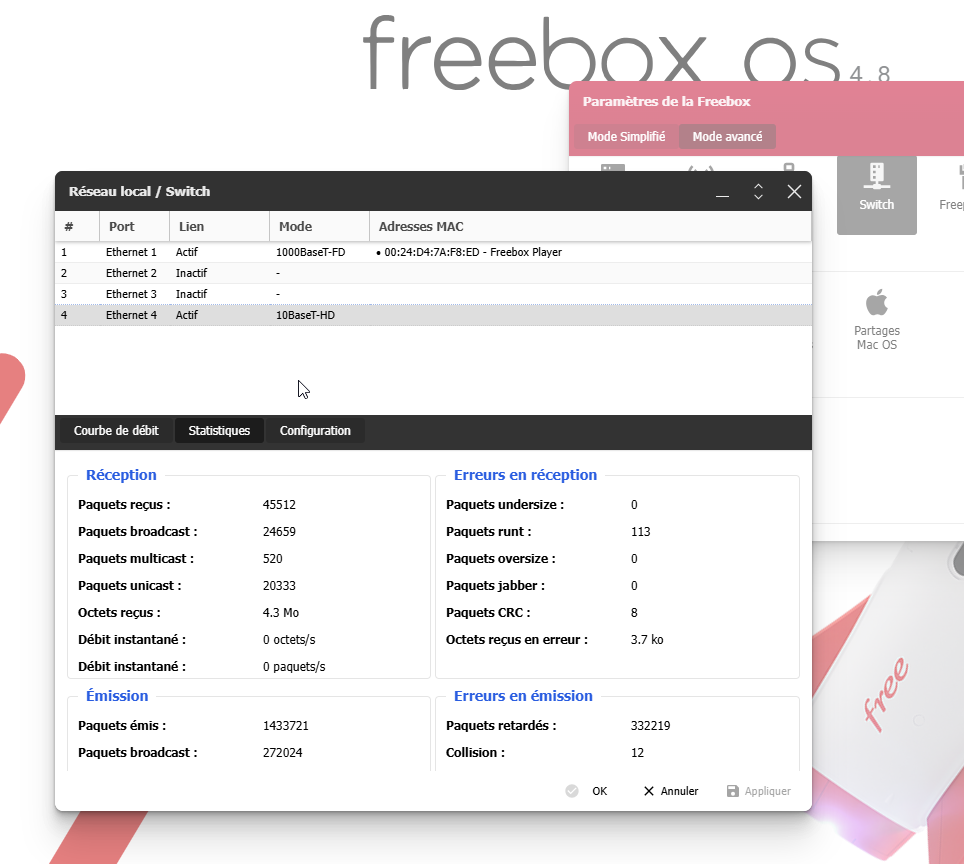This screenshot has height=864, width=964.
Task: Click the Adresses MAC column header
Action: [x=422, y=227]
